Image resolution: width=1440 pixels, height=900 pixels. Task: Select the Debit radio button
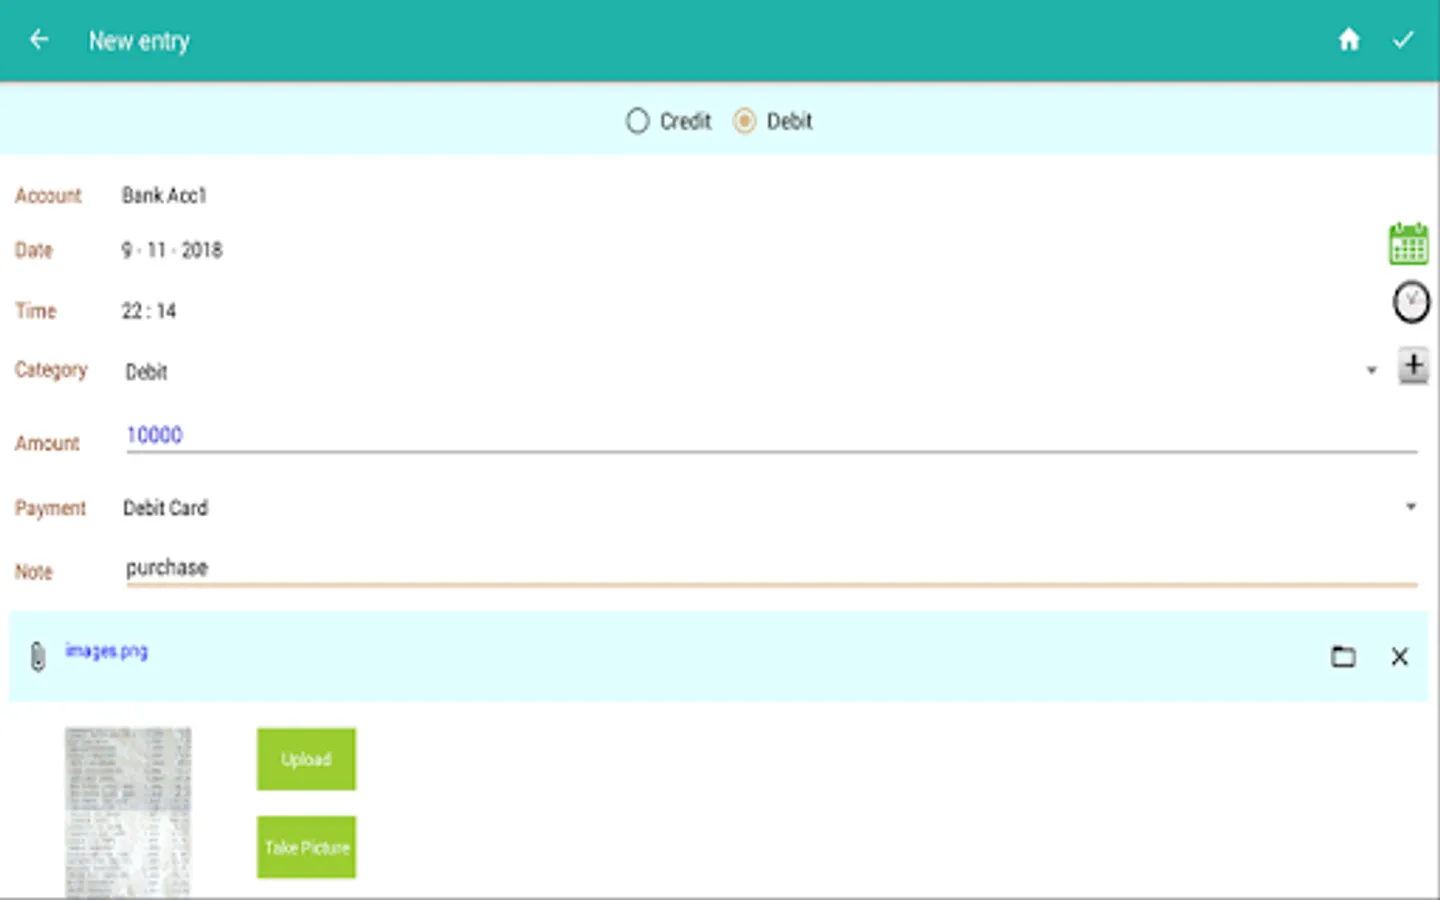click(x=744, y=120)
